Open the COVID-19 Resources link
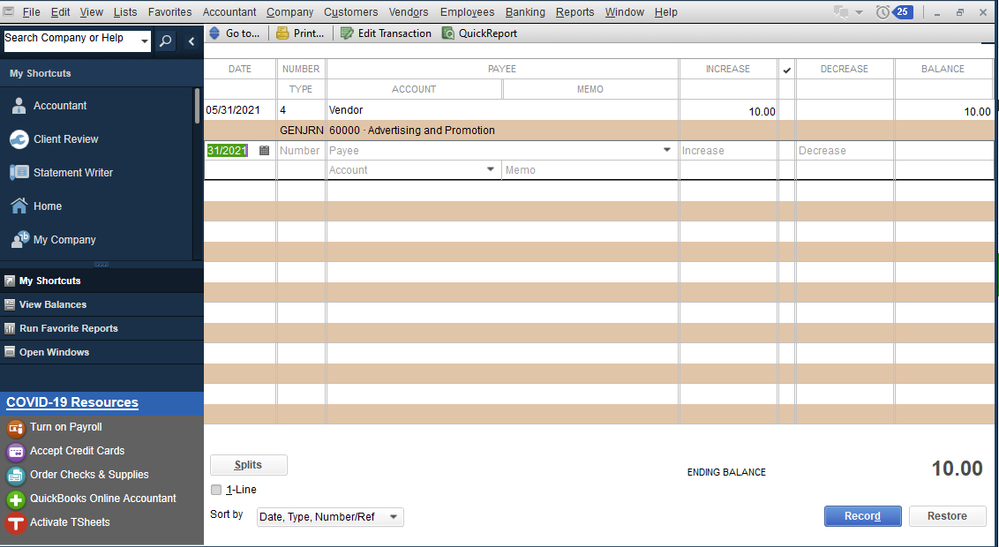999x547 pixels. coord(72,402)
